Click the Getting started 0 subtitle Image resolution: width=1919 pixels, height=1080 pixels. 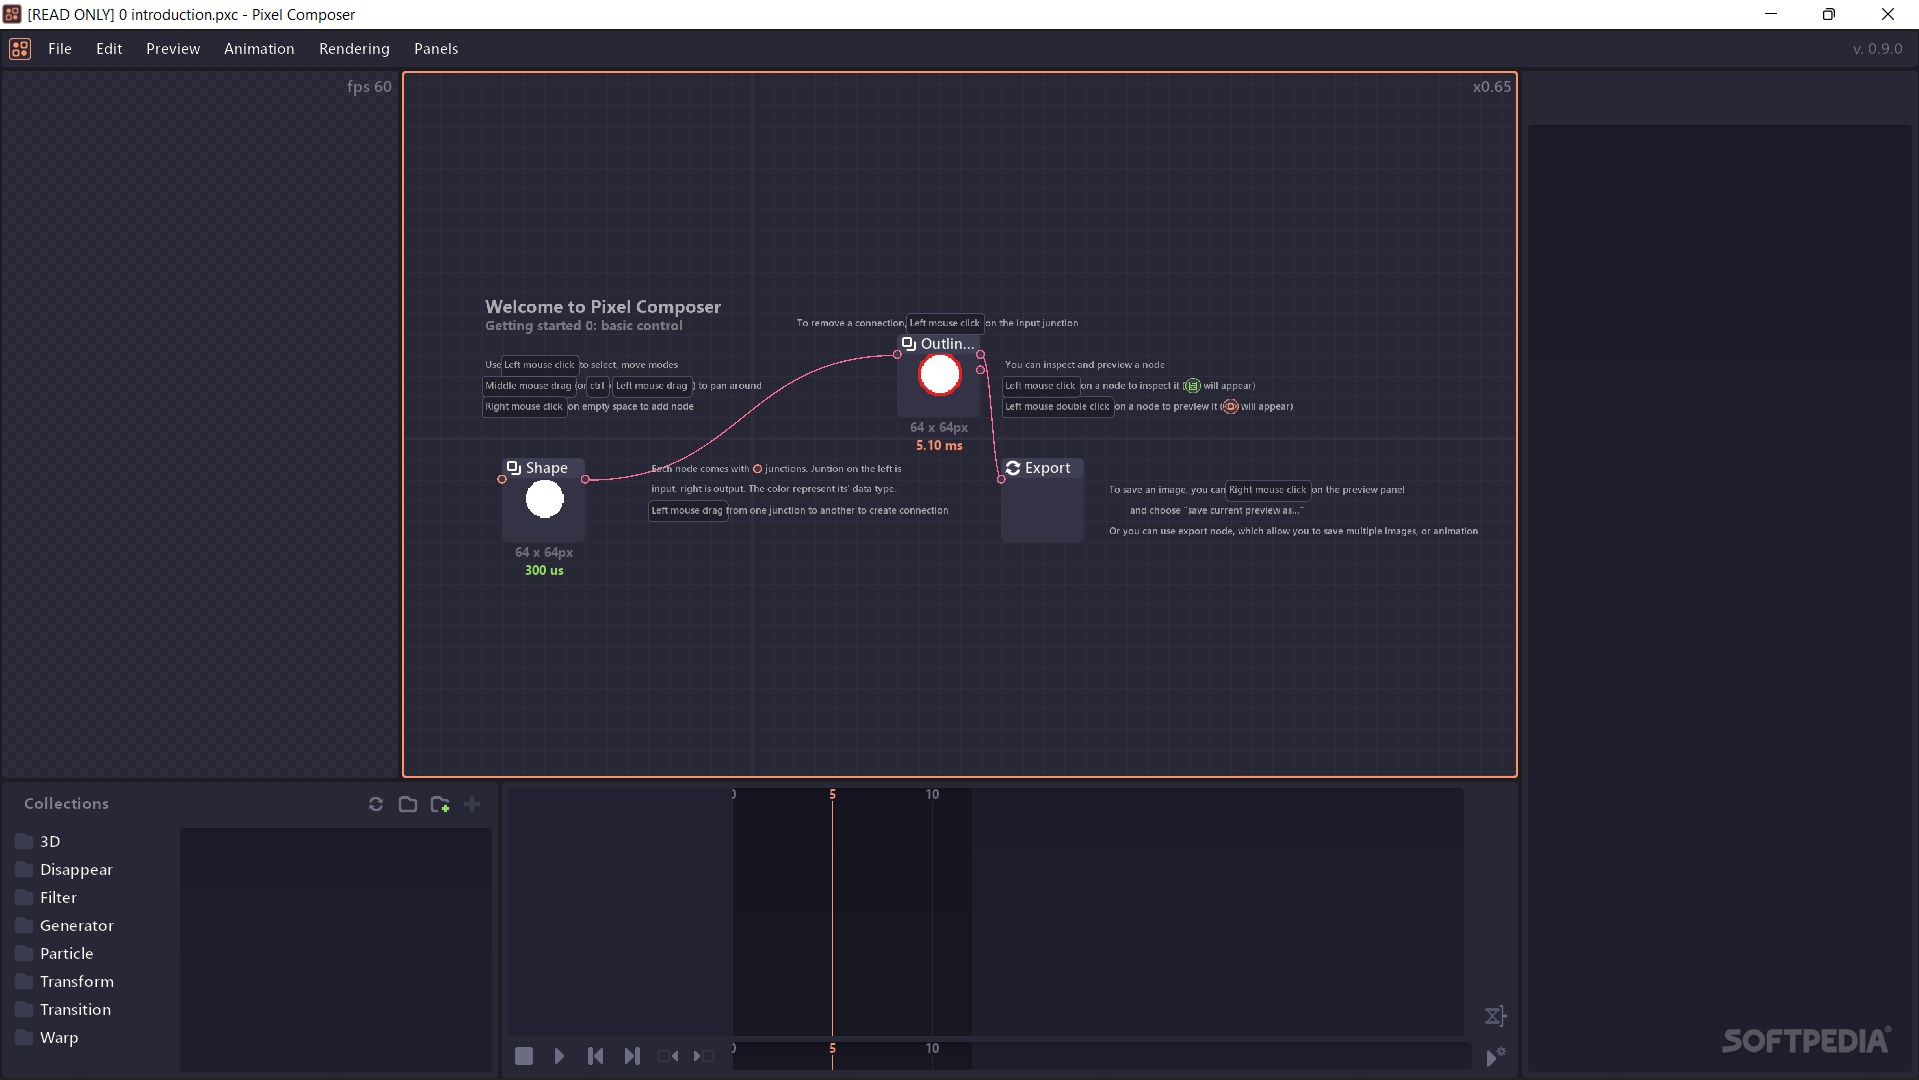[x=584, y=326]
